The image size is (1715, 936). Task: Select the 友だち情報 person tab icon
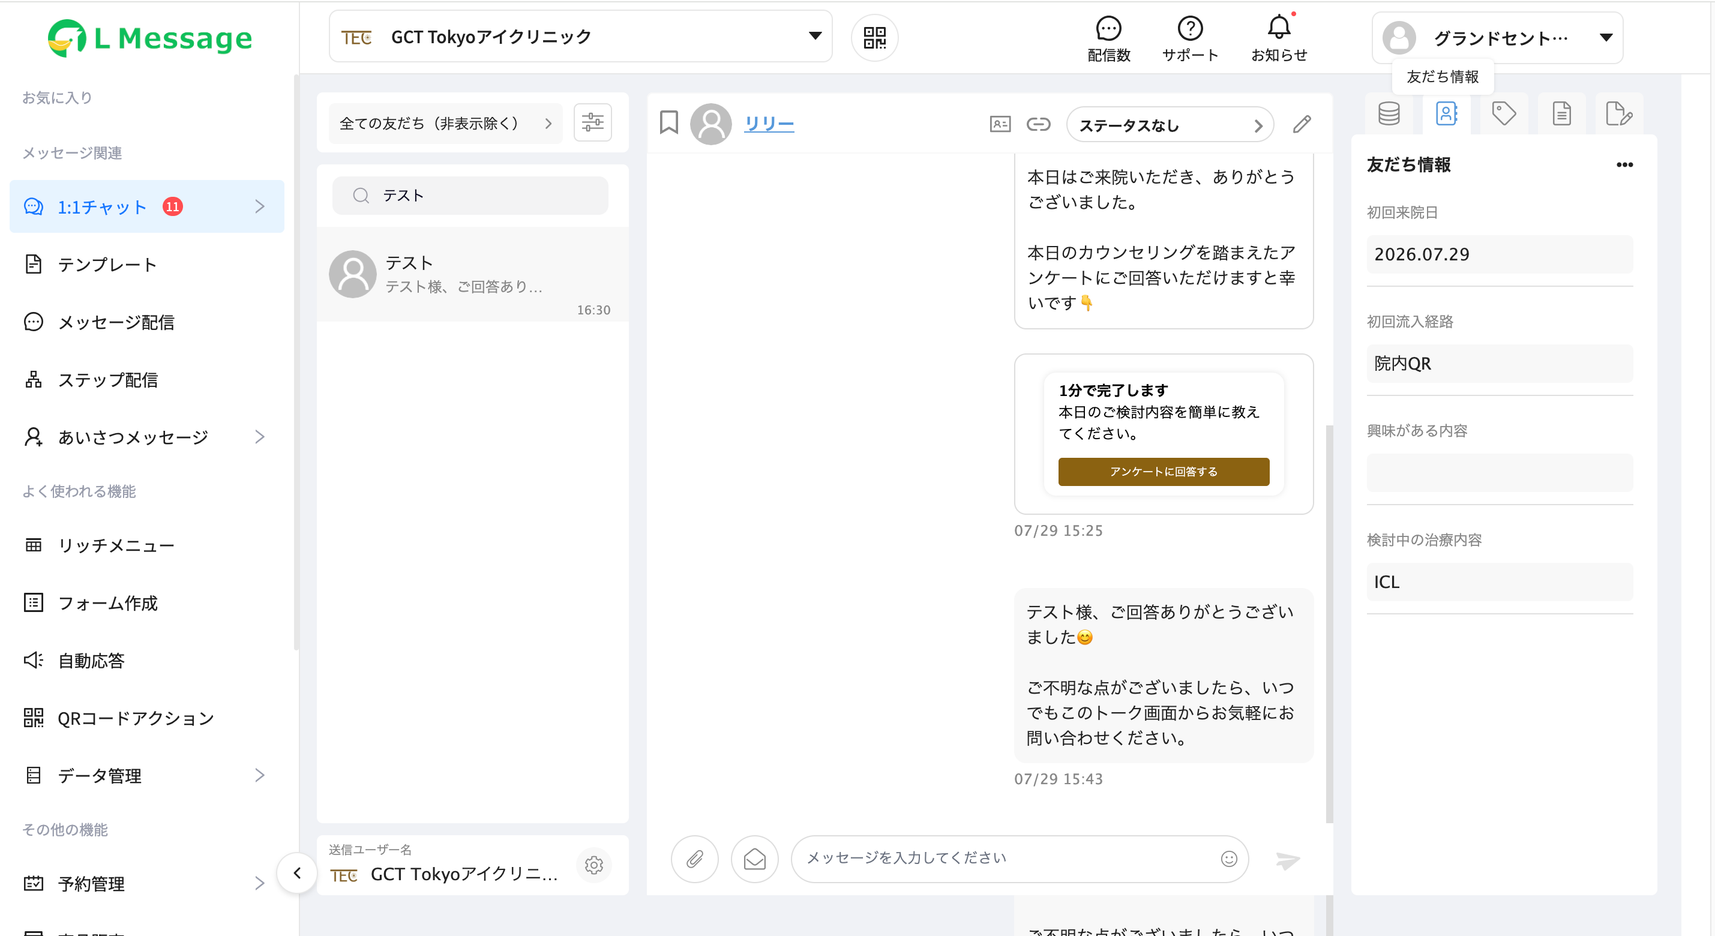[1446, 114]
